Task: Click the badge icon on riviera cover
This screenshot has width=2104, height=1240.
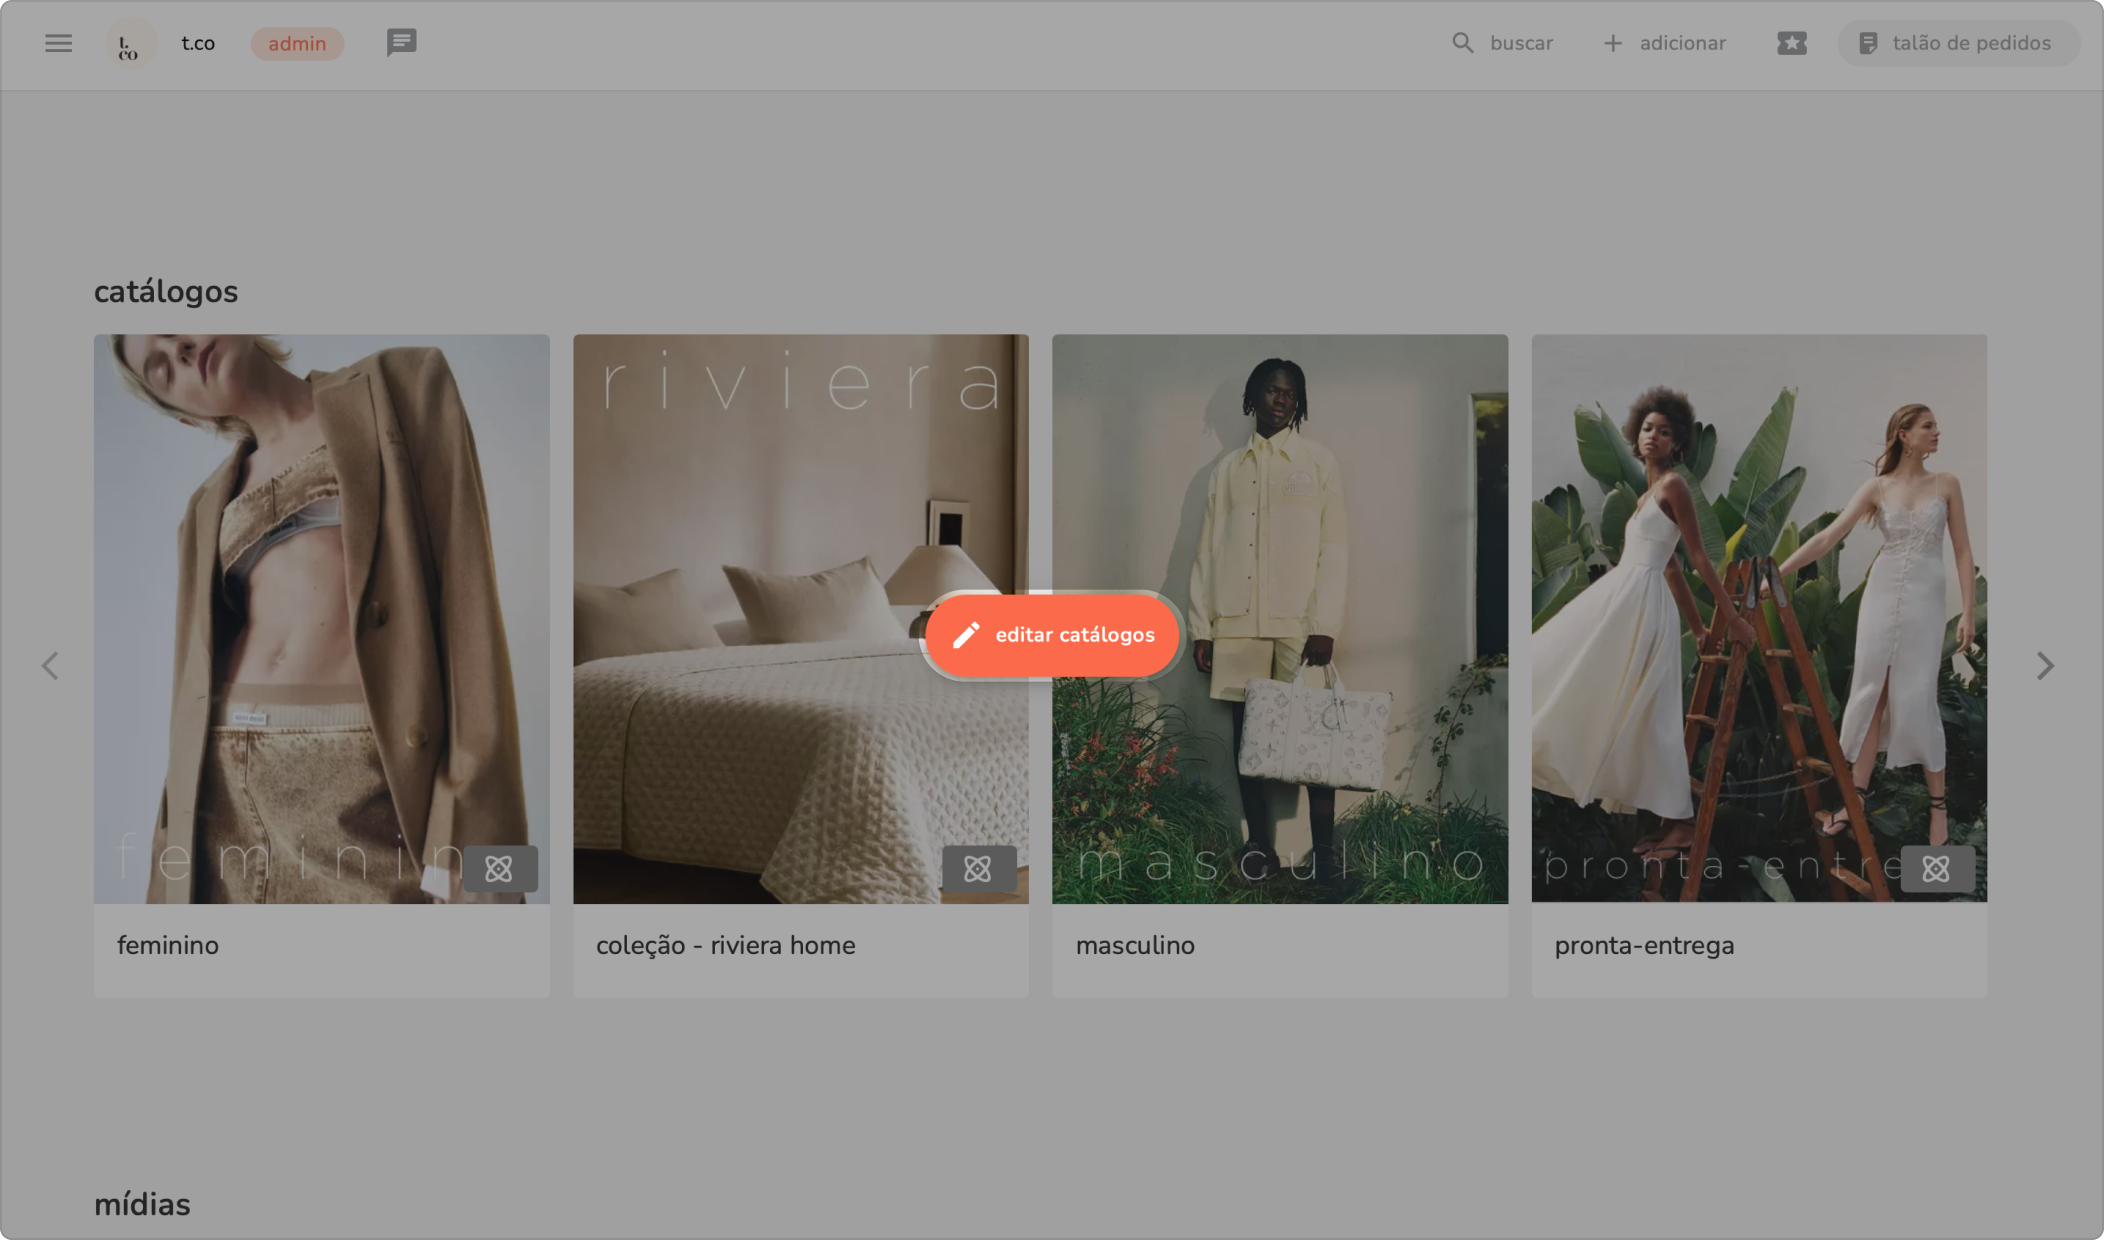Action: (x=978, y=868)
